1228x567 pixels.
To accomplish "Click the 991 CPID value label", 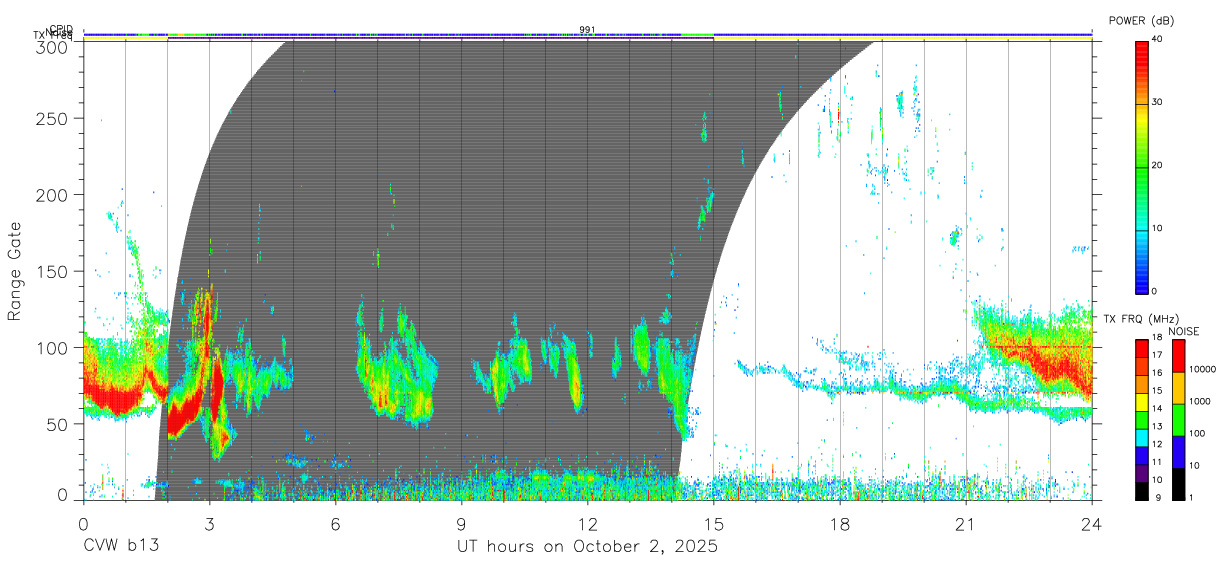I will pyautogui.click(x=587, y=29).
